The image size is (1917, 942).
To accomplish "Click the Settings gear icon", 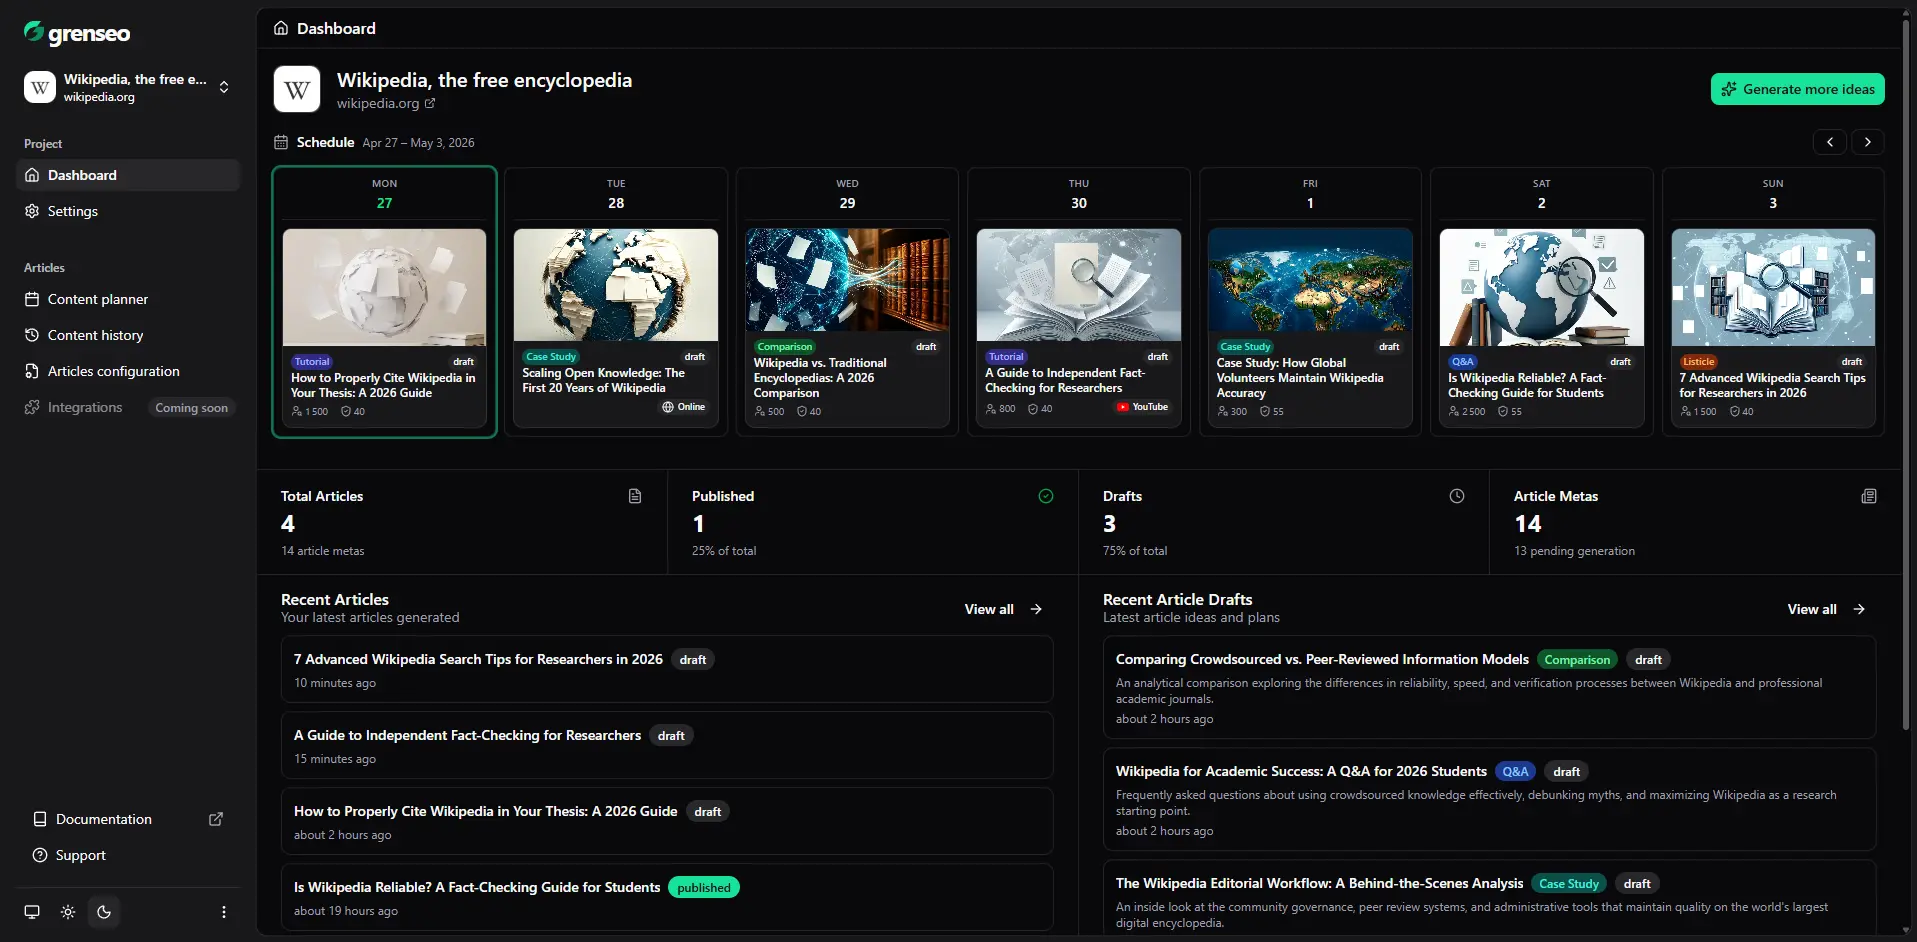I will (32, 211).
